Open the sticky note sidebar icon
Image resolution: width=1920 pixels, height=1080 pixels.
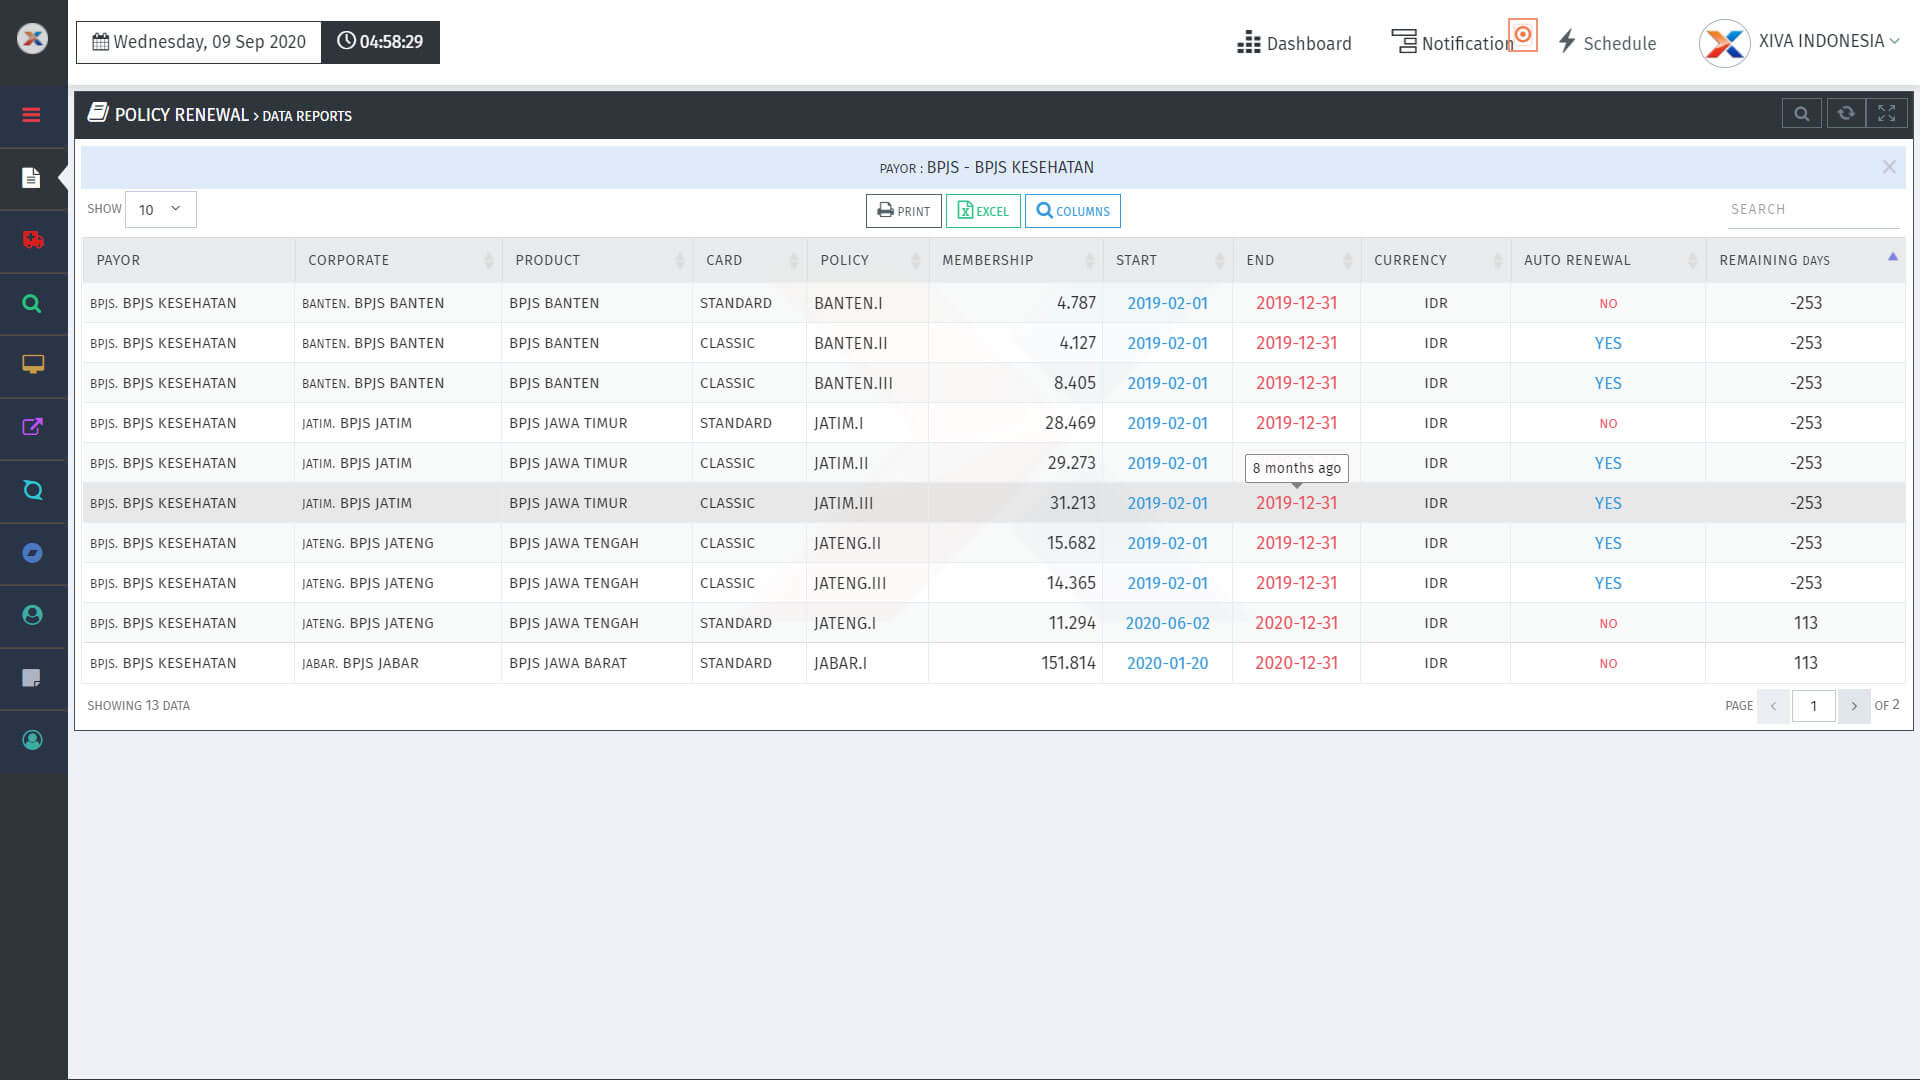[x=32, y=678]
